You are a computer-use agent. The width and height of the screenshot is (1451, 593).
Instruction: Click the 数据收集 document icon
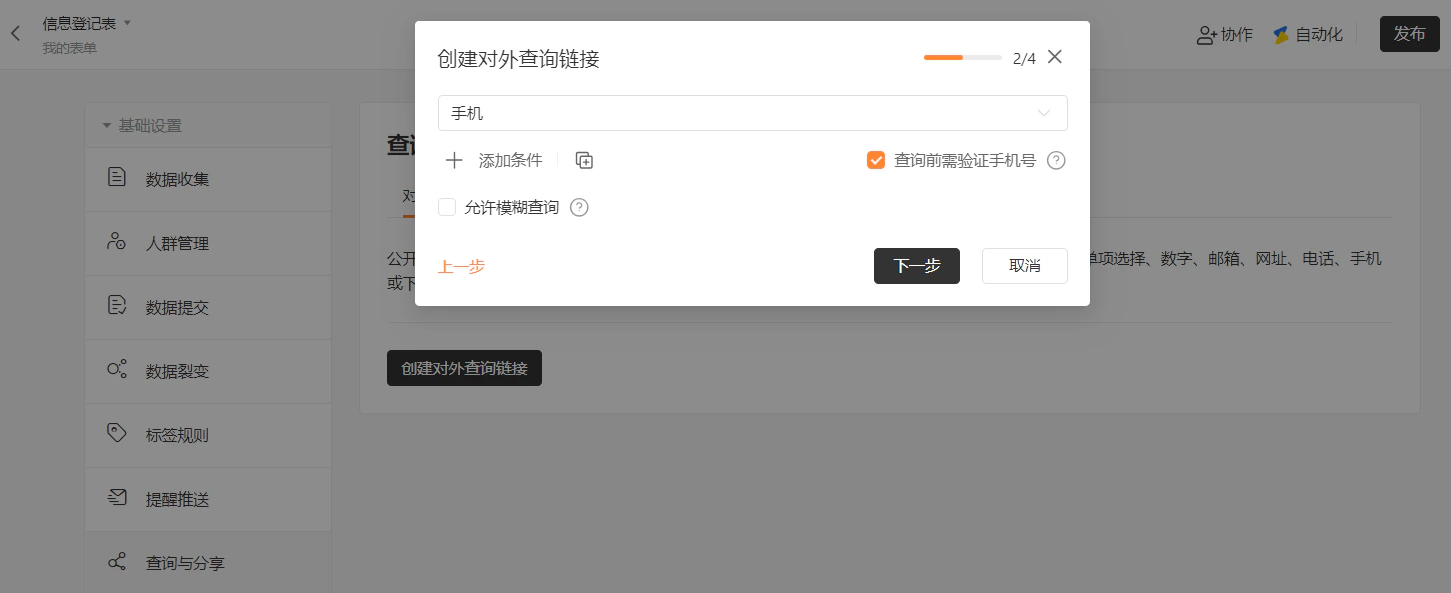coord(117,178)
